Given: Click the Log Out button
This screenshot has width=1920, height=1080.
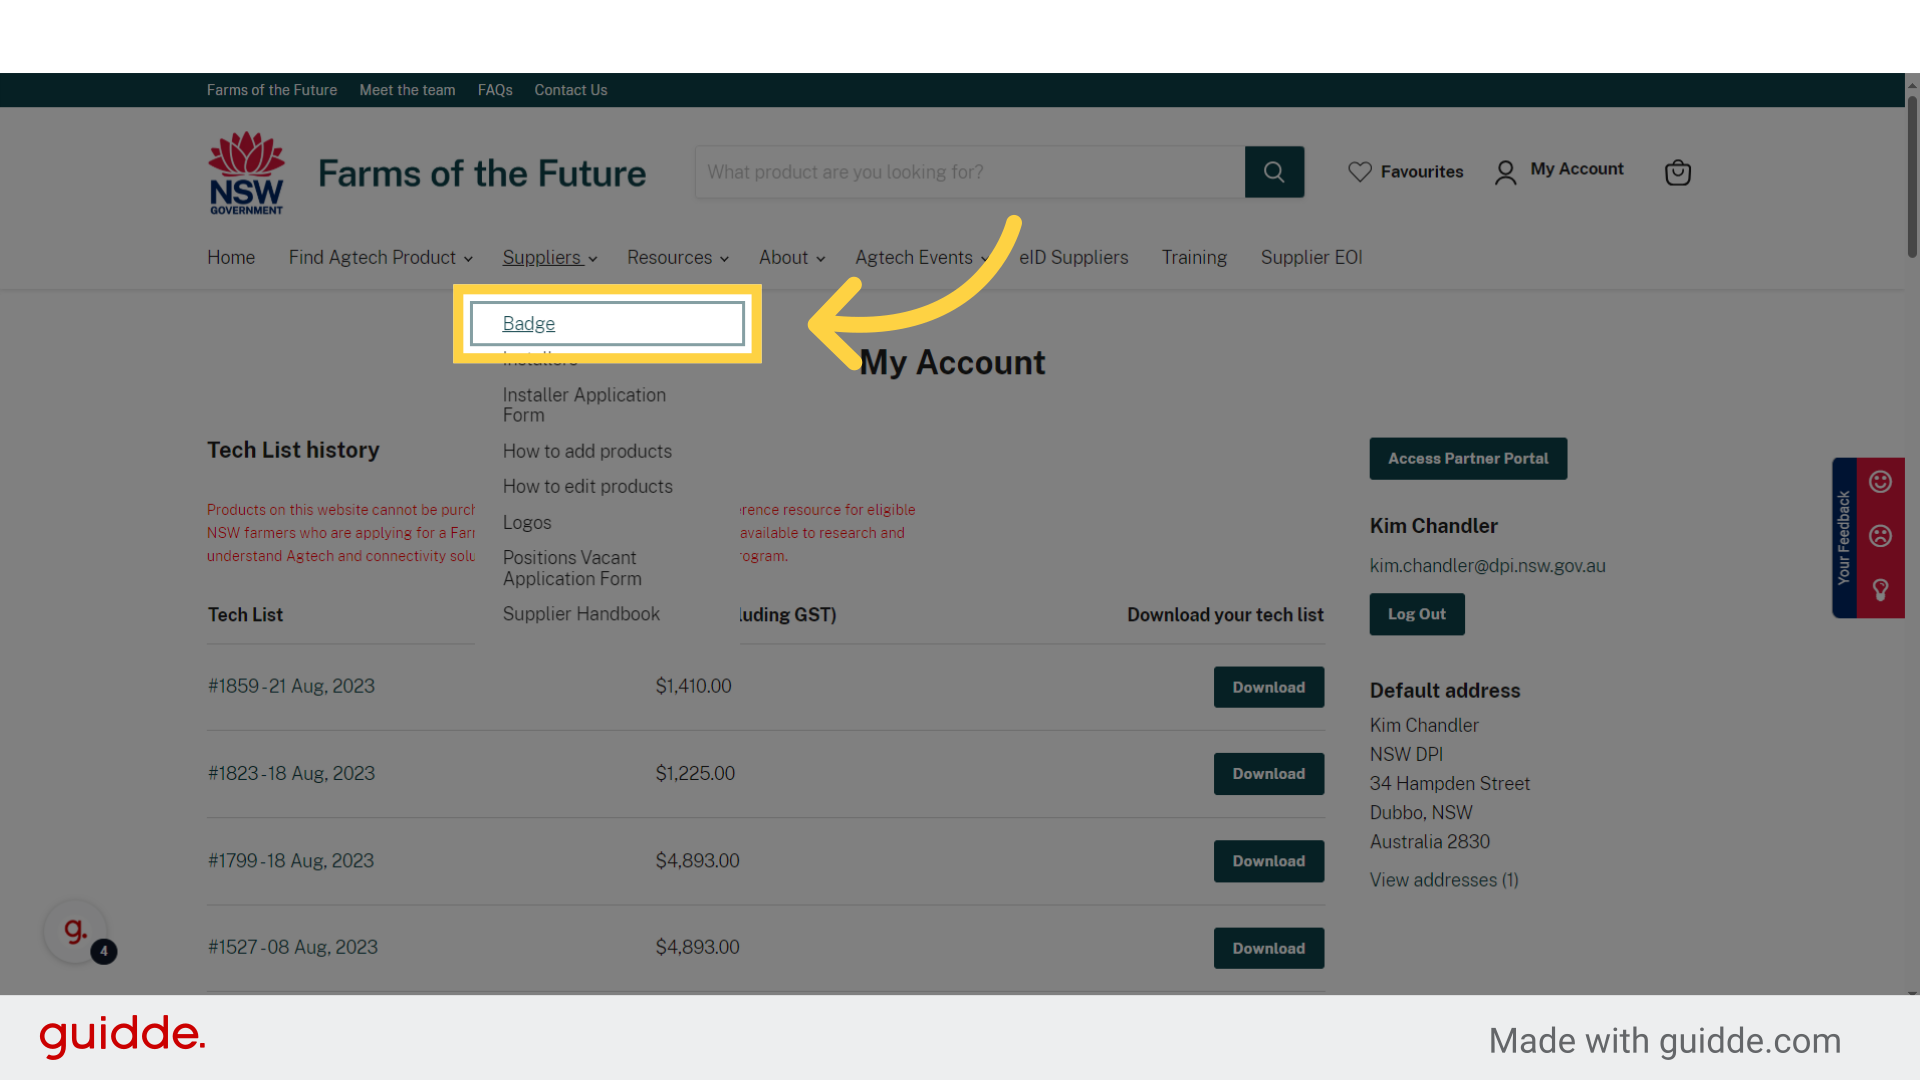Looking at the screenshot, I should [x=1416, y=614].
